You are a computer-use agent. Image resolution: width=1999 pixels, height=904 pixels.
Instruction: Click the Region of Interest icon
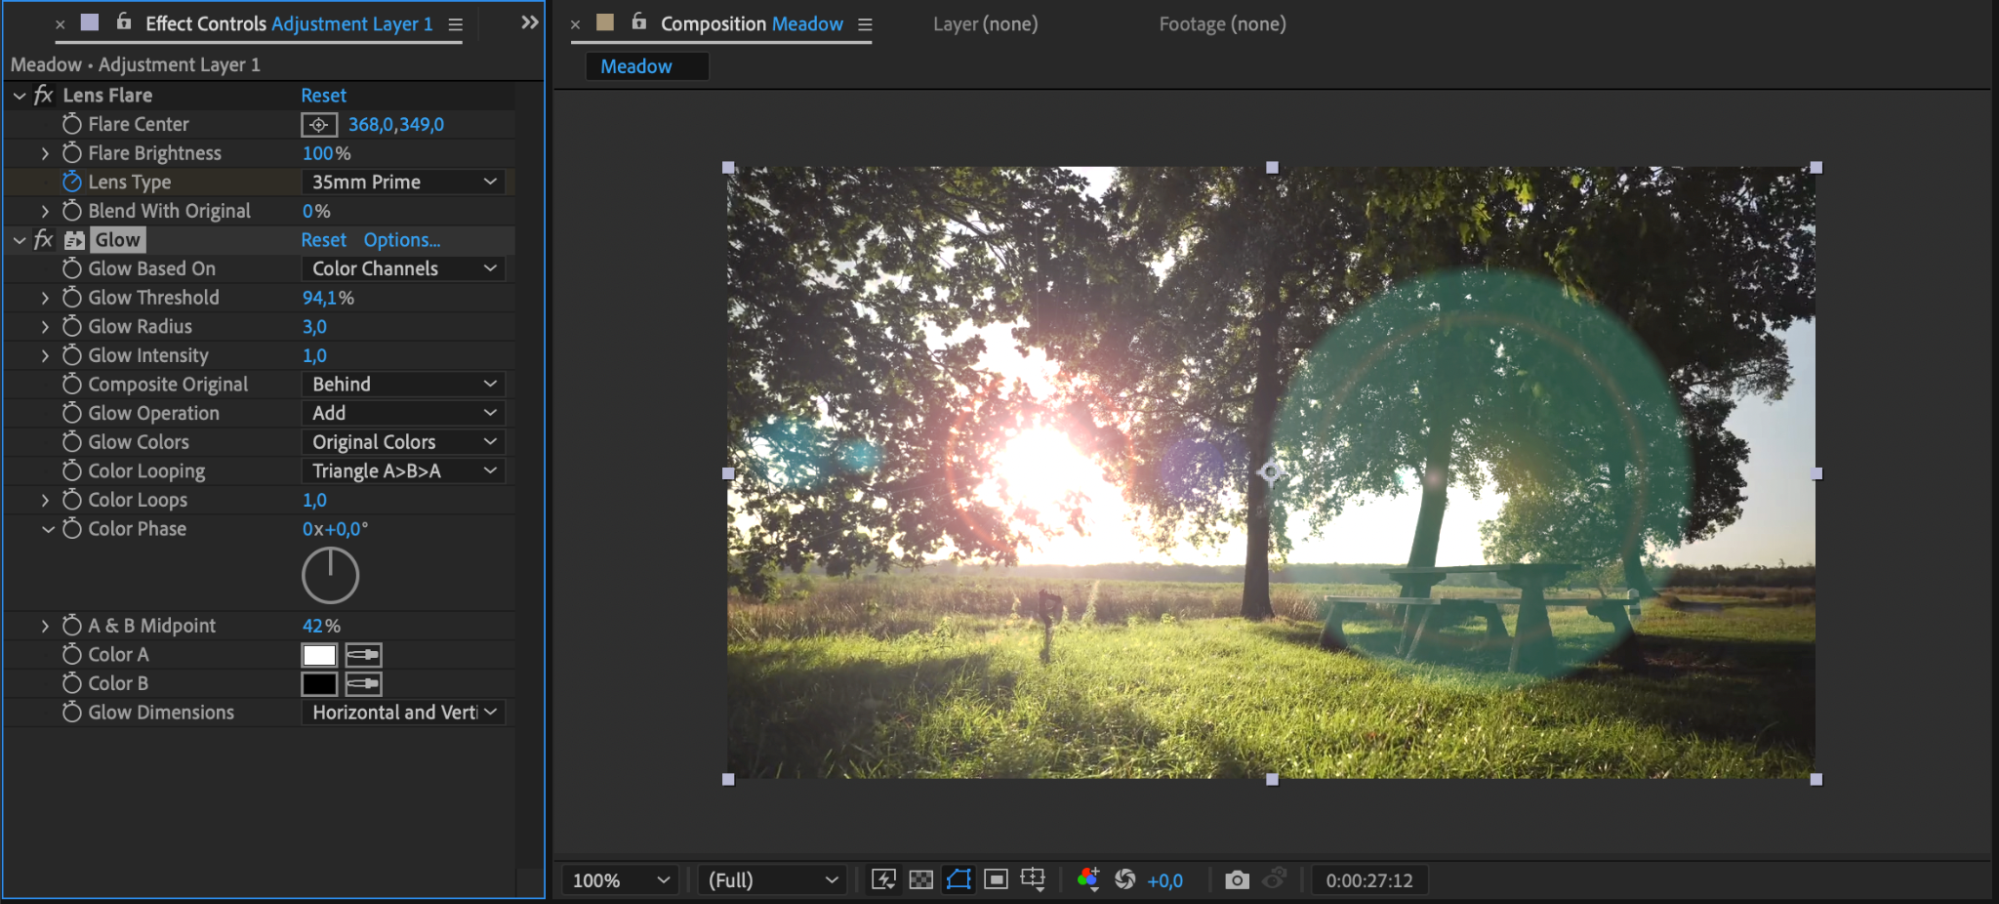point(995,880)
